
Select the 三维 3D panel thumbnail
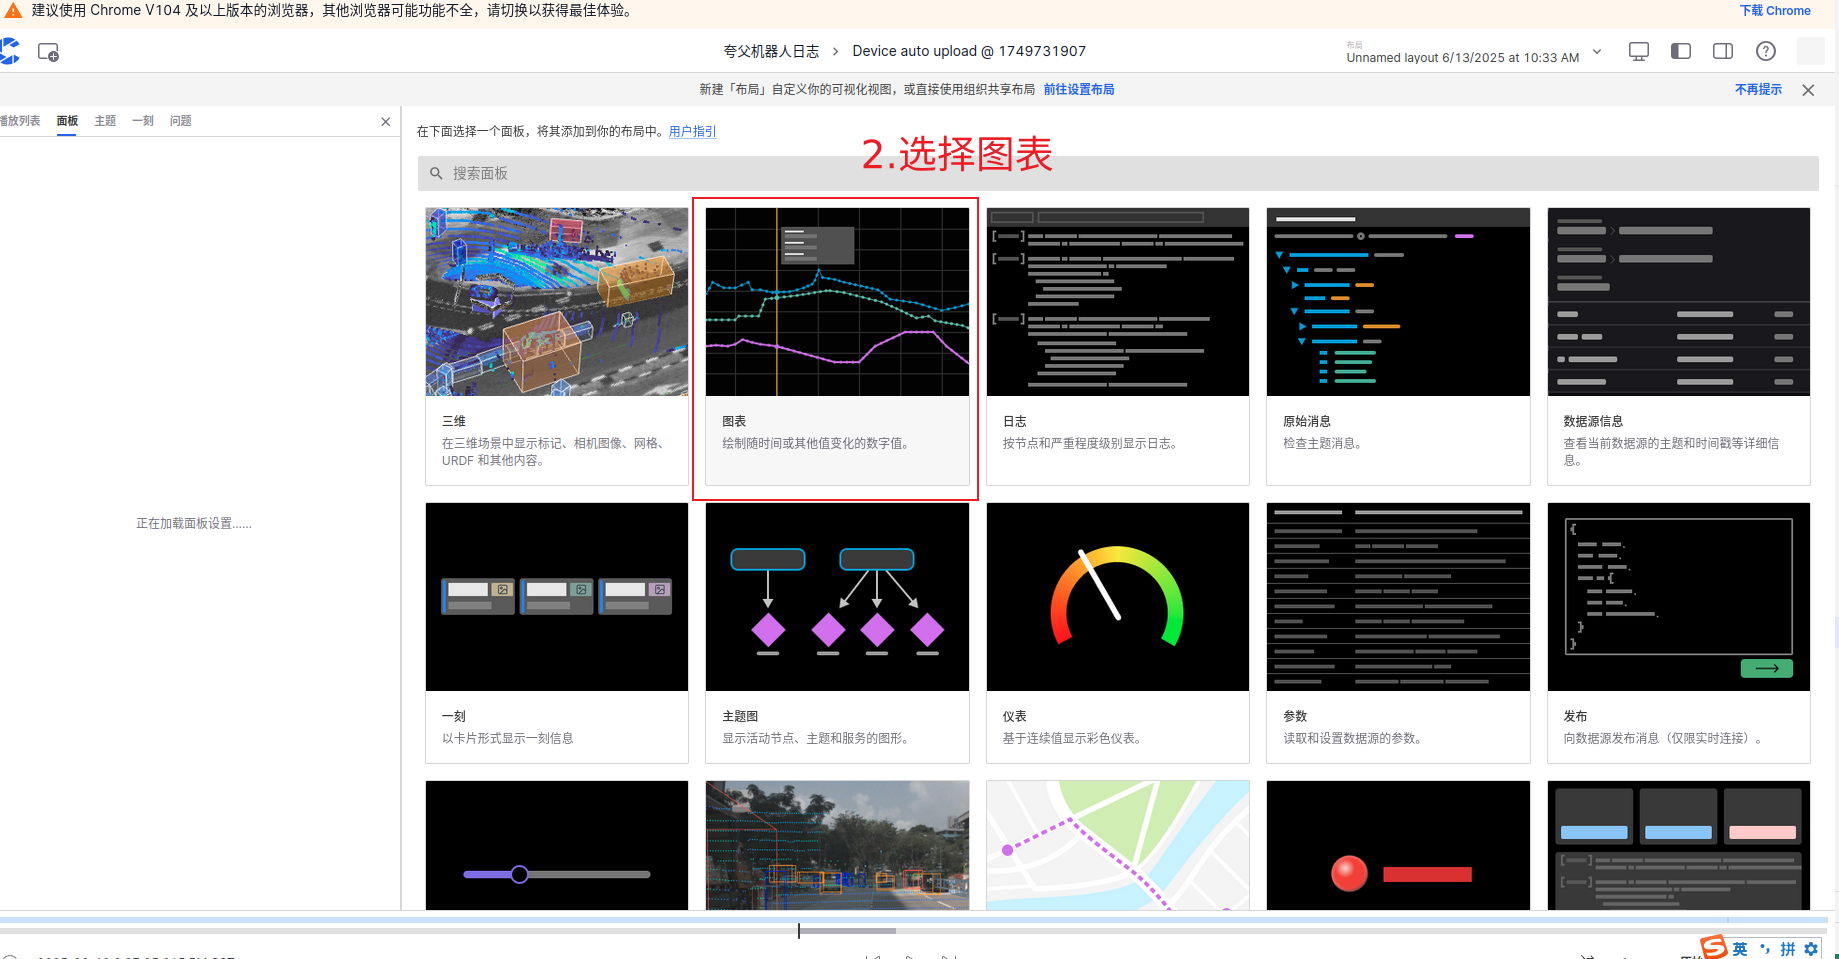[x=556, y=302]
